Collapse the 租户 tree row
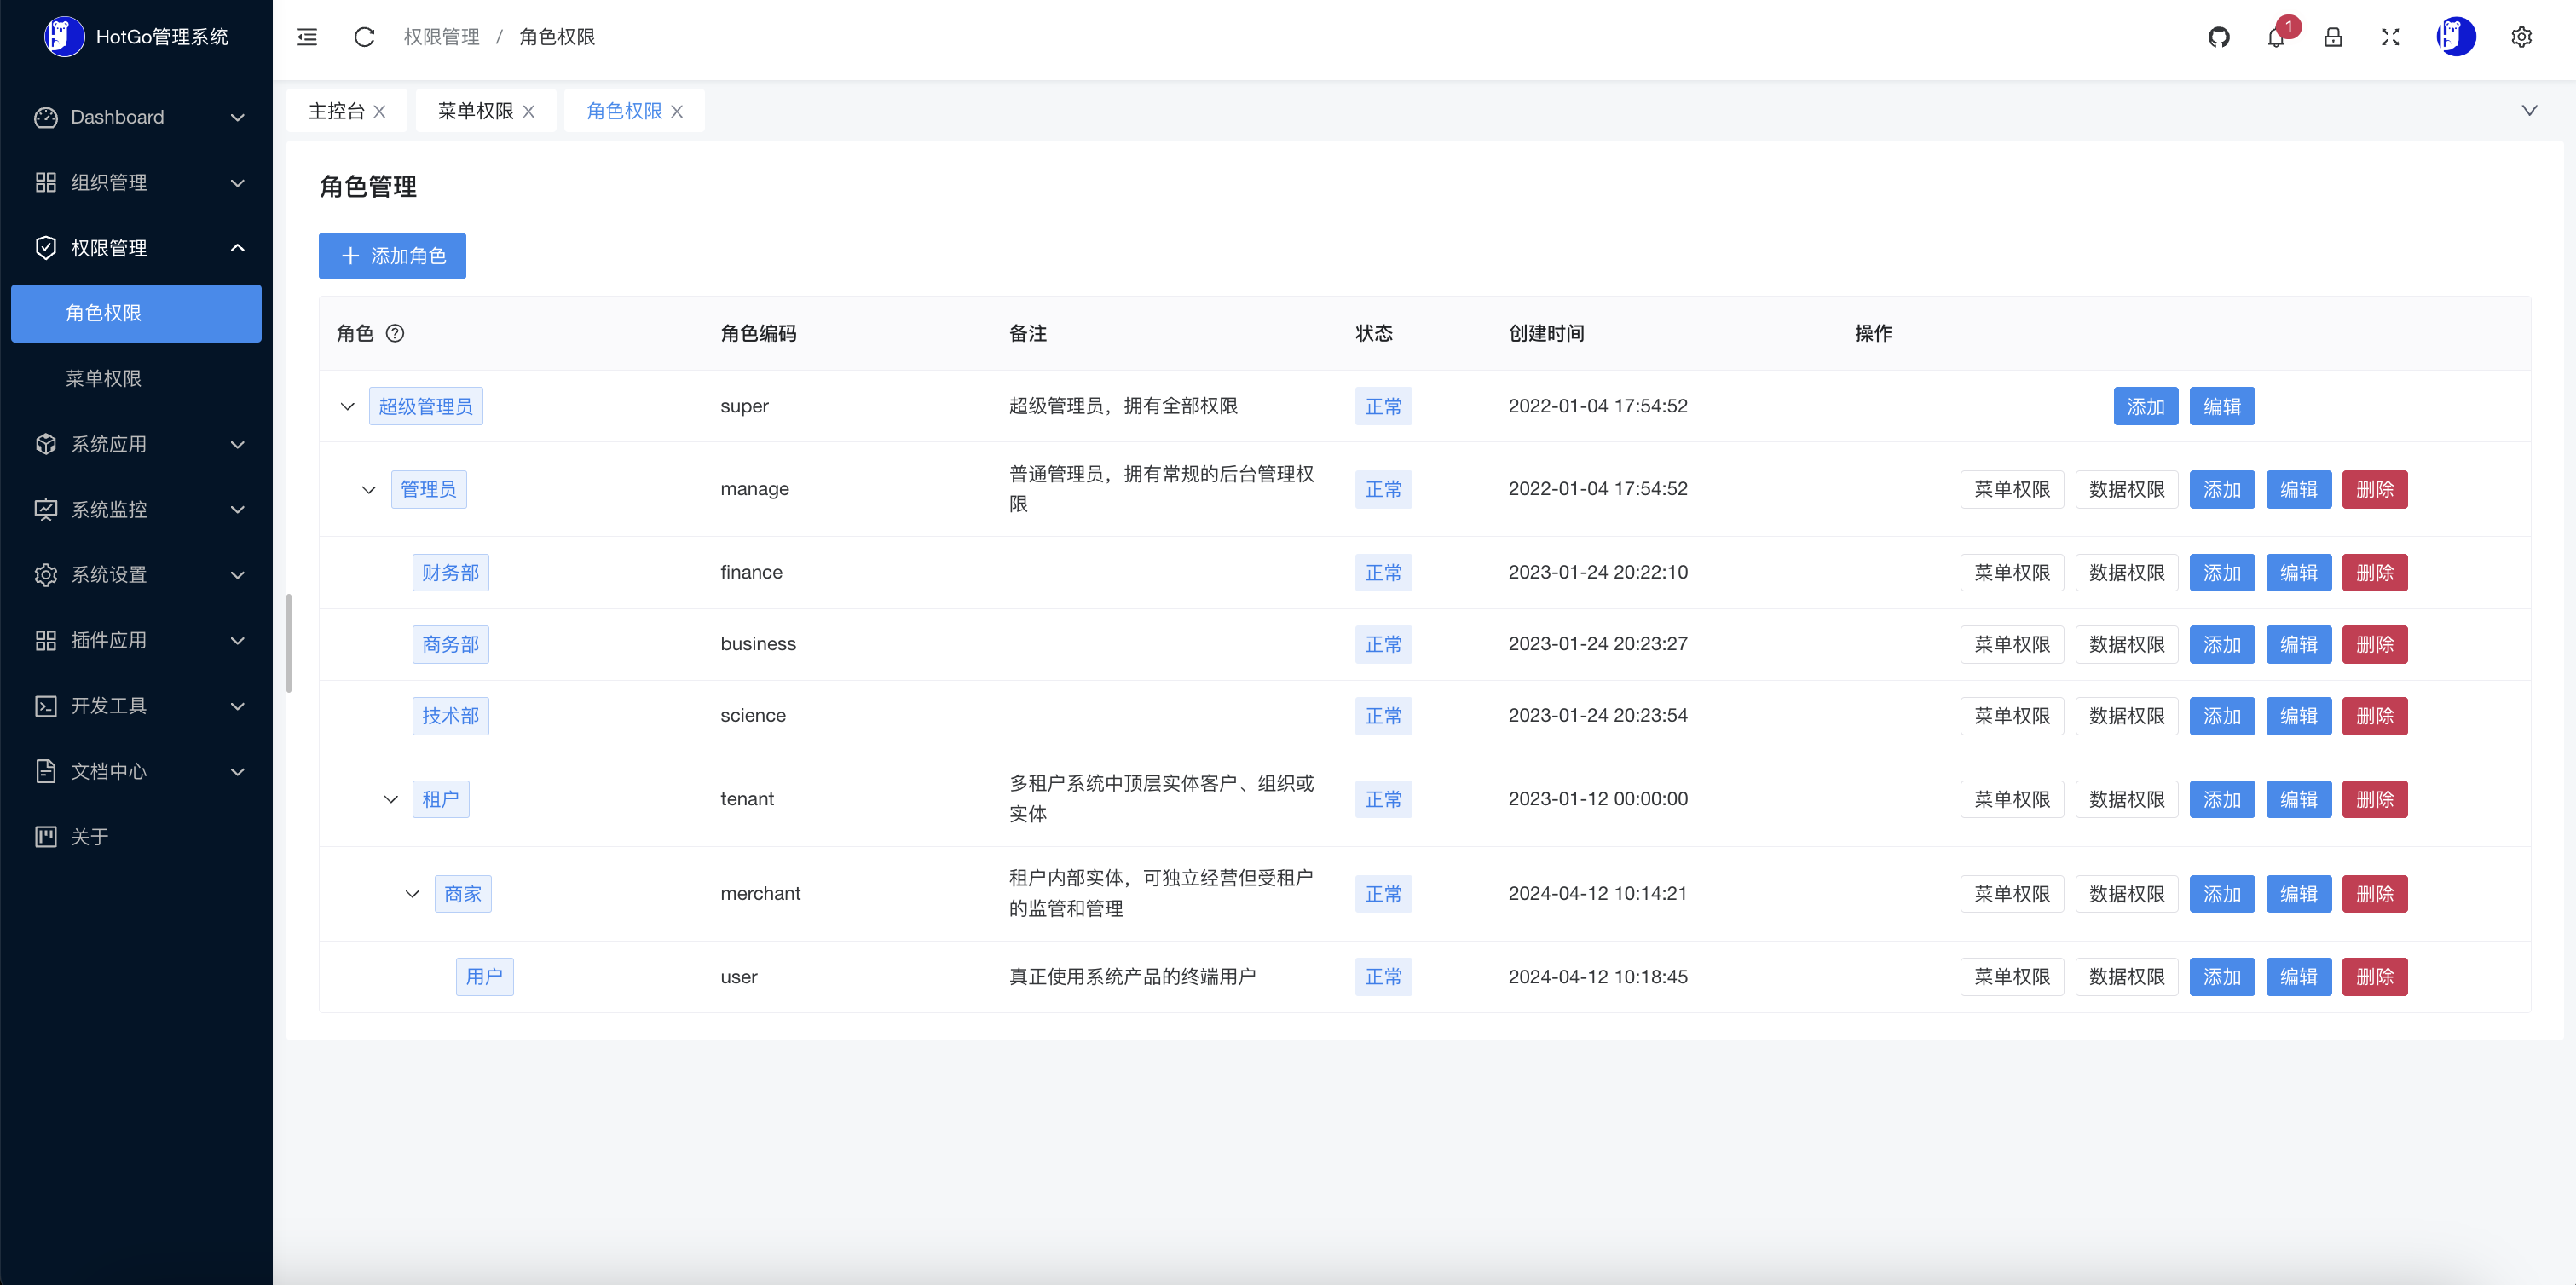Screen dimensions: 2576x1285 pyautogui.click(x=390, y=799)
